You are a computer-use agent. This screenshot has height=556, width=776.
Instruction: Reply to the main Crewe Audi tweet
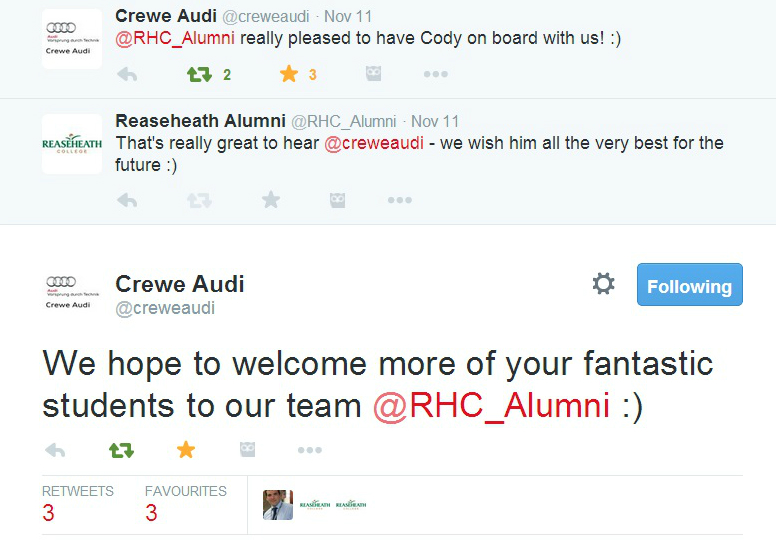pos(55,450)
